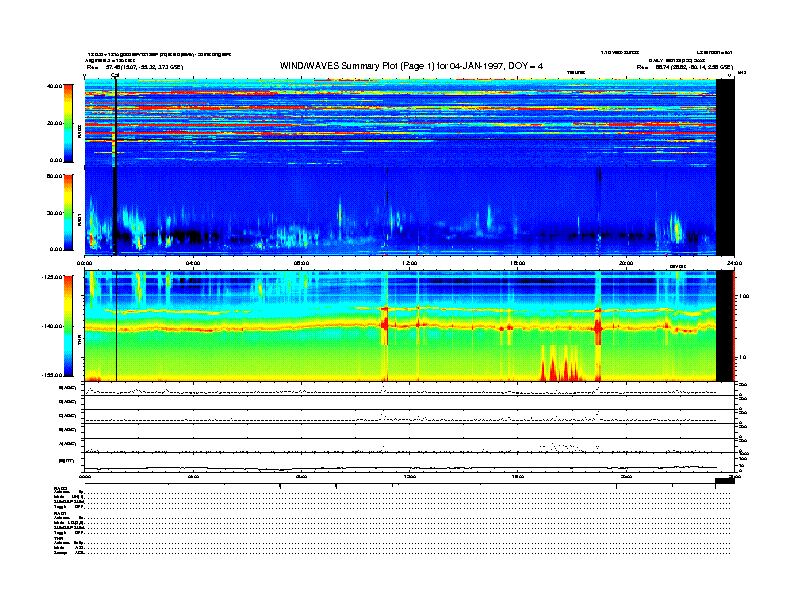Image resolution: width=792 pixels, height=612 pixels.
Task: Click the 20.00 label on the RAD2 color scale
Action: [54, 123]
